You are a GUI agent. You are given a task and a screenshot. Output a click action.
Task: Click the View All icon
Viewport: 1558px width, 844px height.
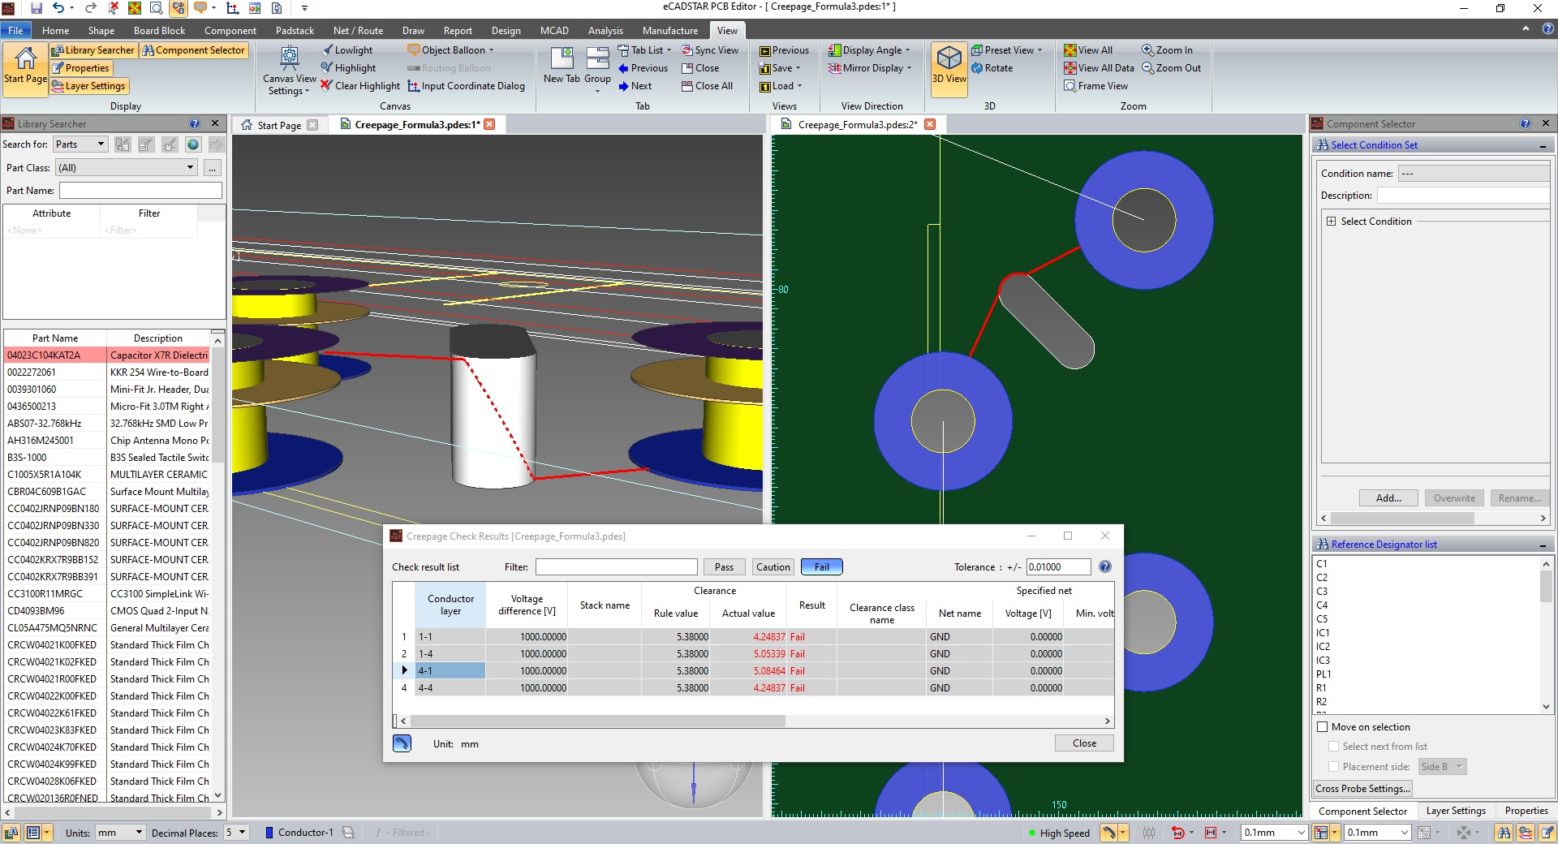tap(1088, 49)
